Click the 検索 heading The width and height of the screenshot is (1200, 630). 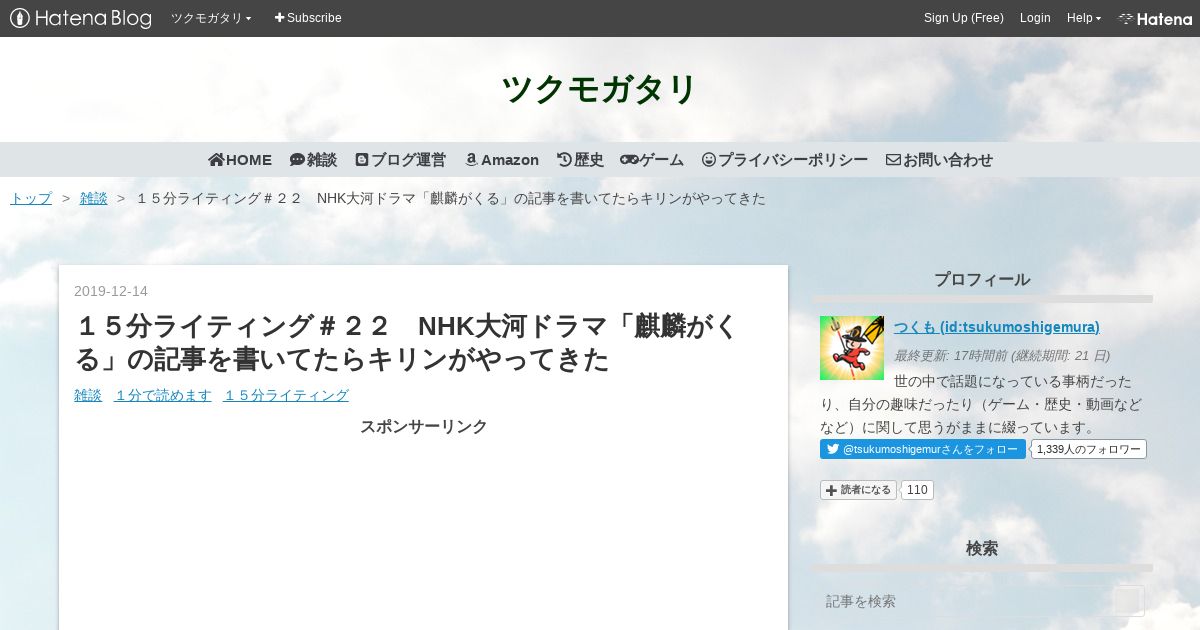[982, 549]
